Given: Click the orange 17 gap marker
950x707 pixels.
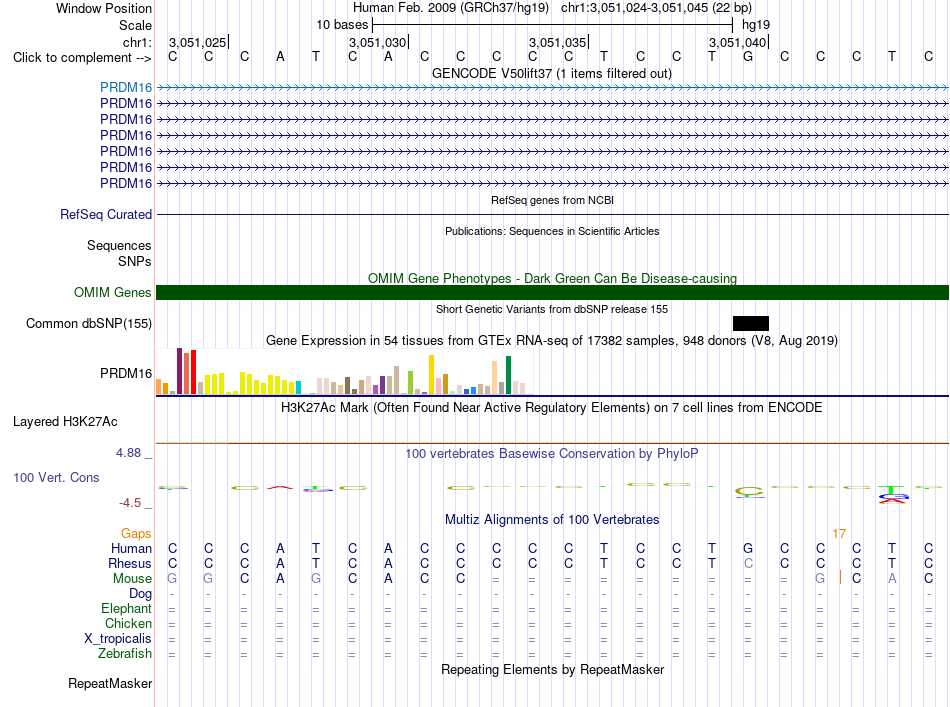Looking at the screenshot, I should 839,534.
